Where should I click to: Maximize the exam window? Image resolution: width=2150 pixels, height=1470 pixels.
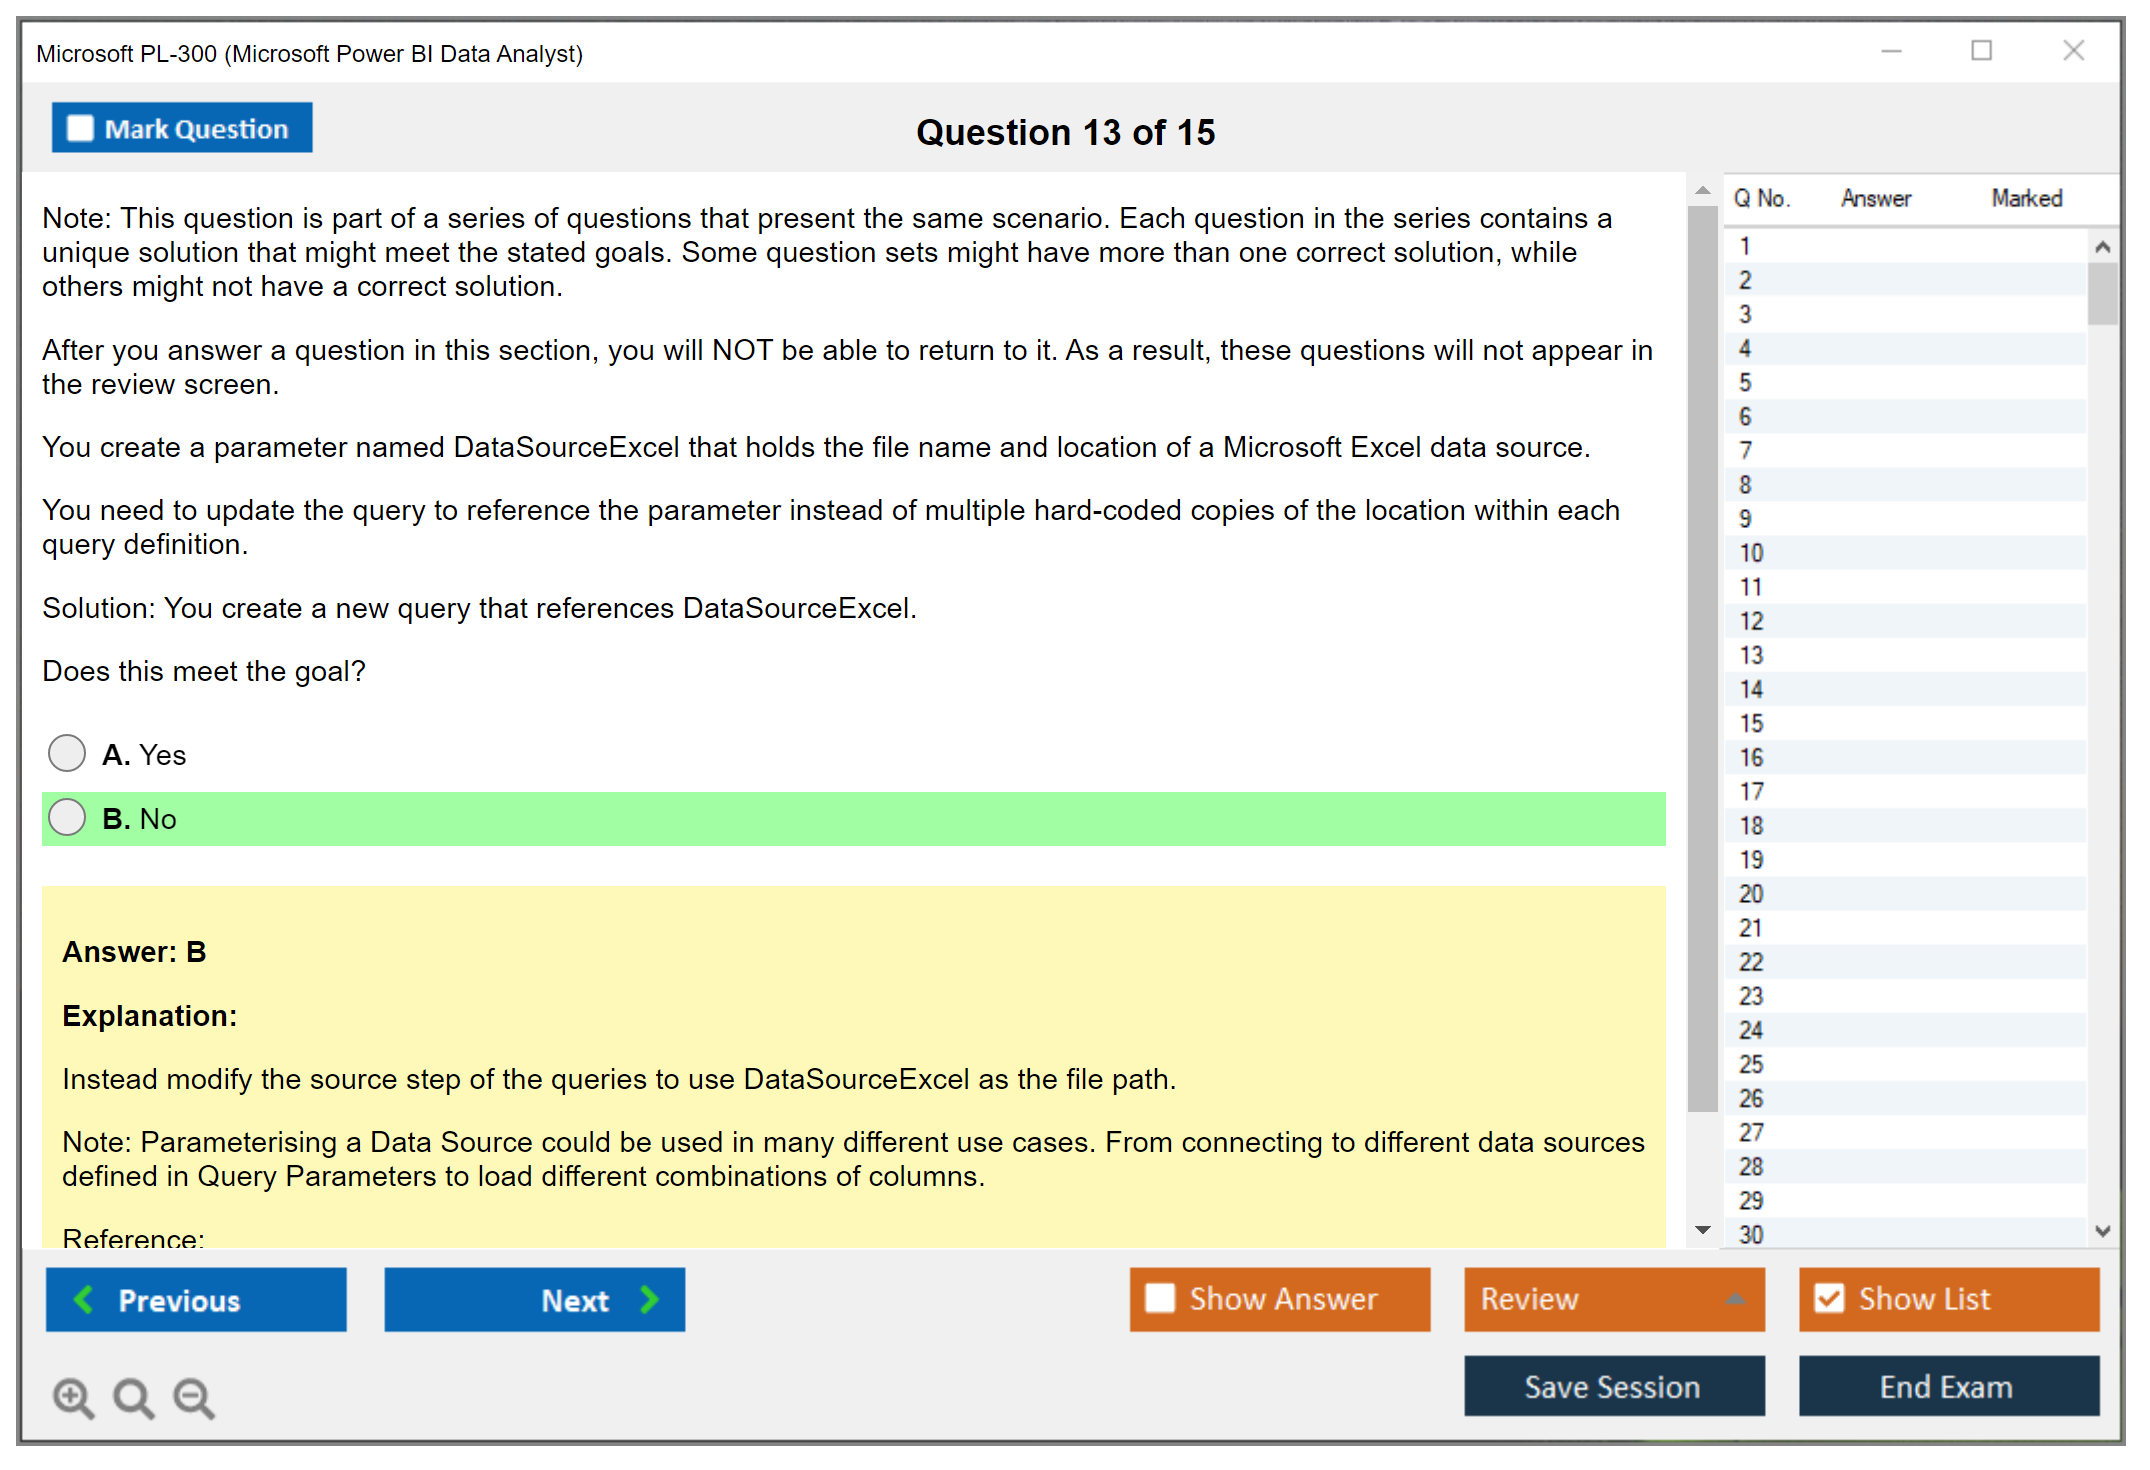[x=1981, y=51]
